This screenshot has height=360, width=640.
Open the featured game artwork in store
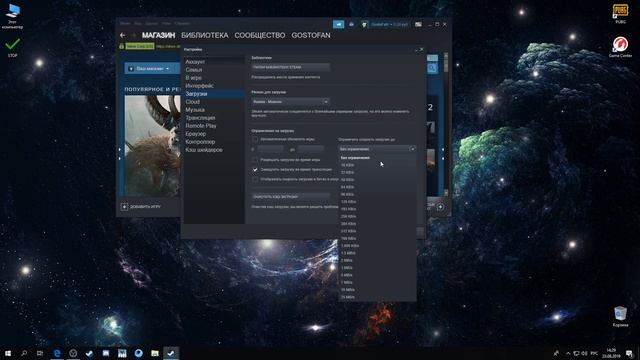coord(152,146)
